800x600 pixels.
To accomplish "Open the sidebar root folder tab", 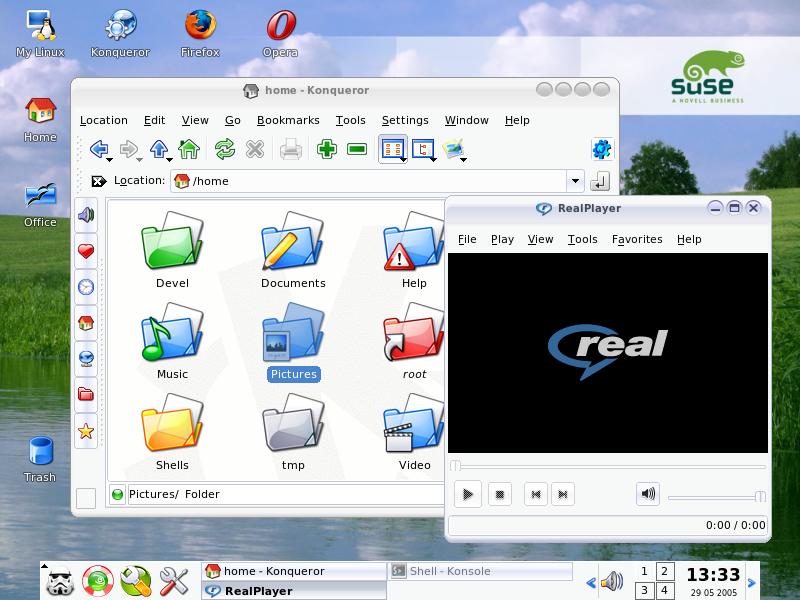I will 86,394.
